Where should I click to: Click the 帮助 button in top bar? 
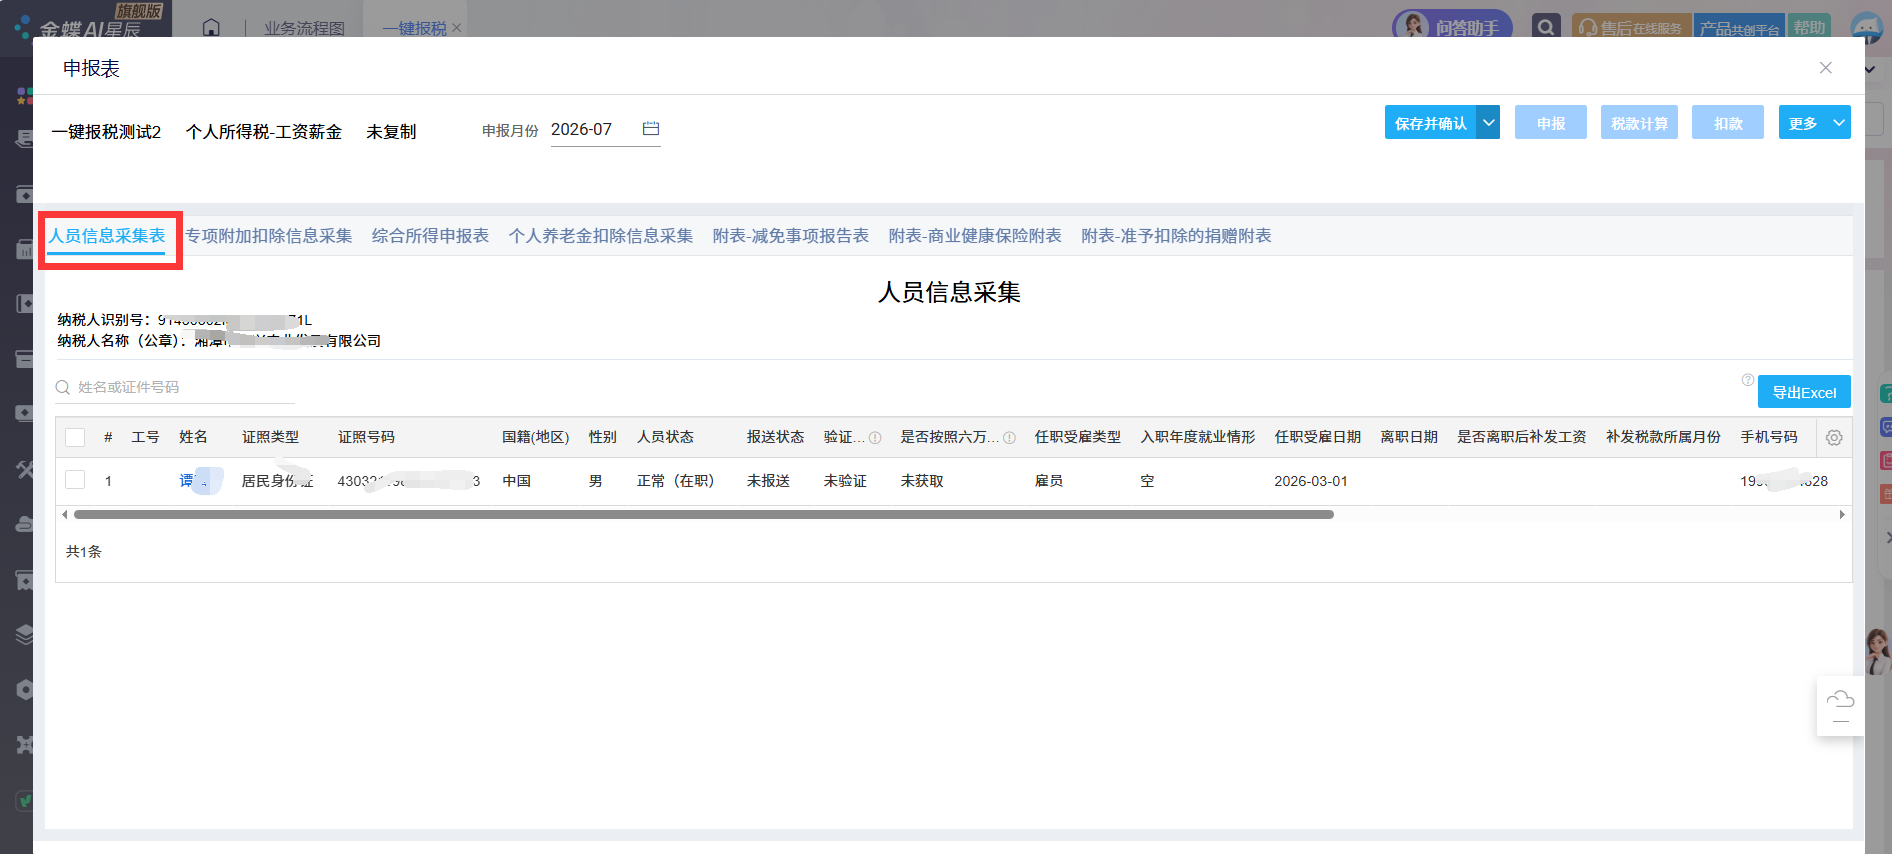pyautogui.click(x=1809, y=27)
